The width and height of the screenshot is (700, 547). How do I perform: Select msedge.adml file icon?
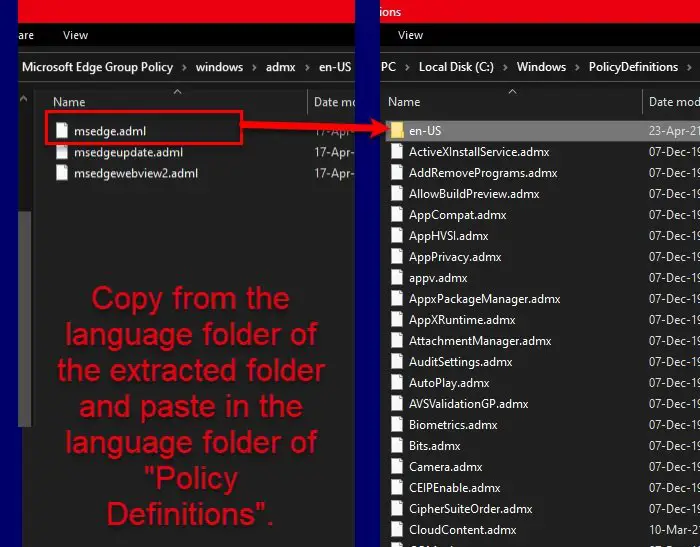(62, 131)
